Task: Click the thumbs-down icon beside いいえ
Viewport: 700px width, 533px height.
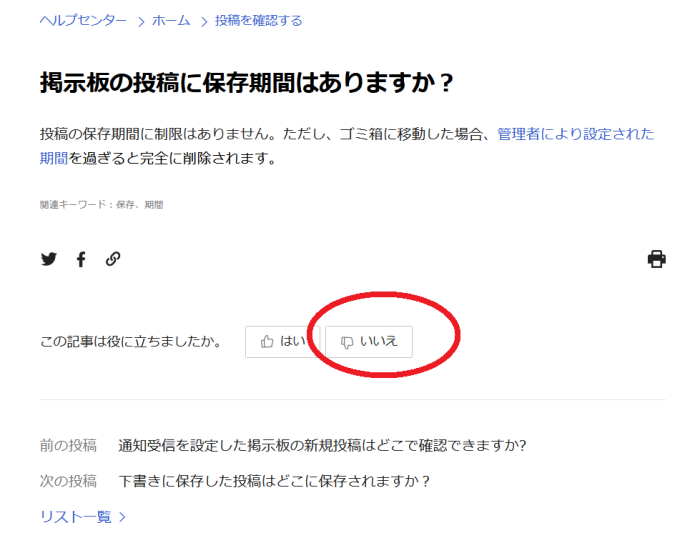Action: tap(347, 341)
